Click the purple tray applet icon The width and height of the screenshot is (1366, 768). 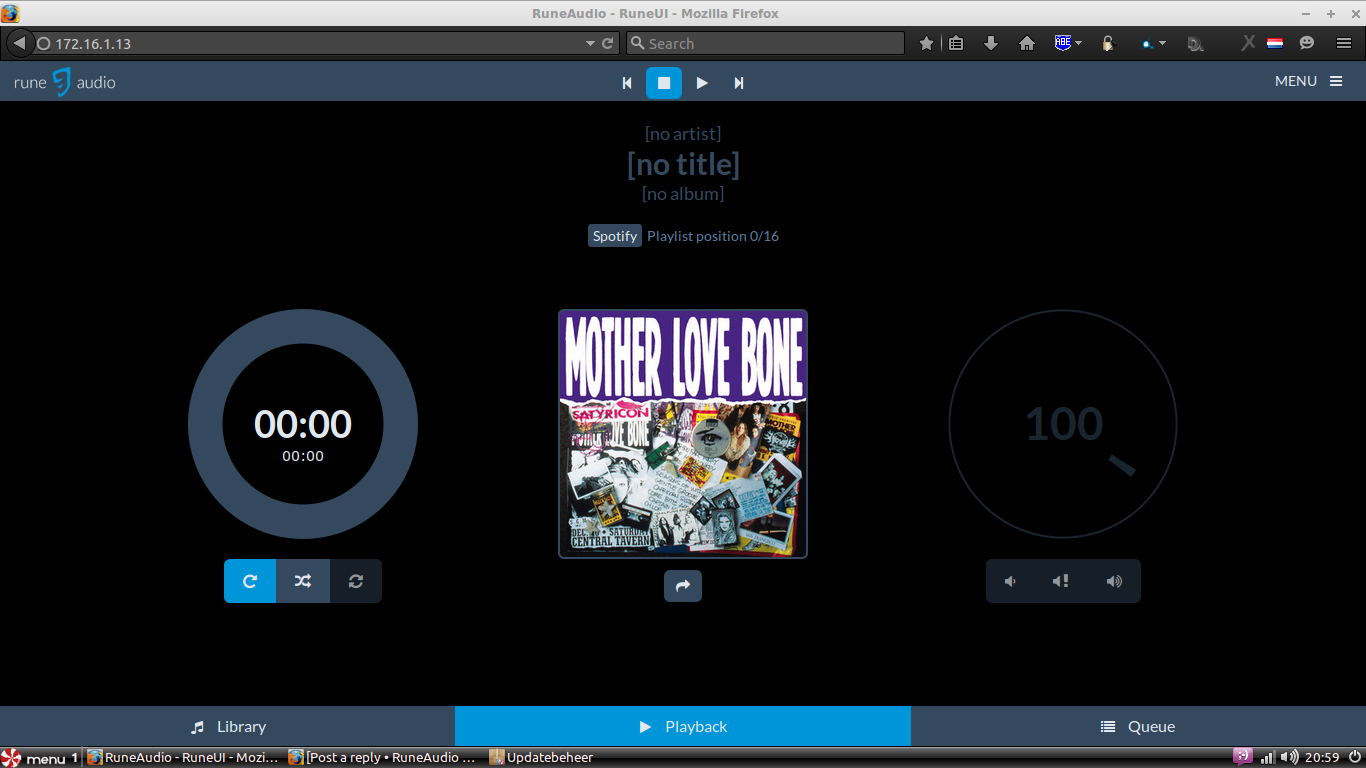click(x=1243, y=757)
